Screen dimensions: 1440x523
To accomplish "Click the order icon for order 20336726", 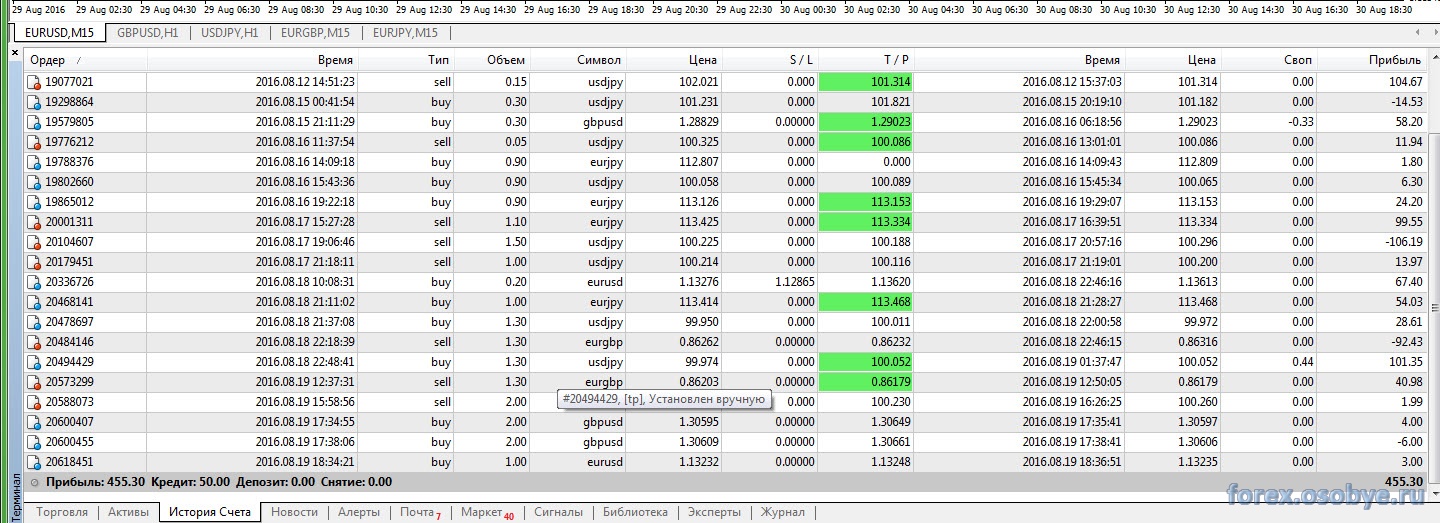I will coord(34,282).
